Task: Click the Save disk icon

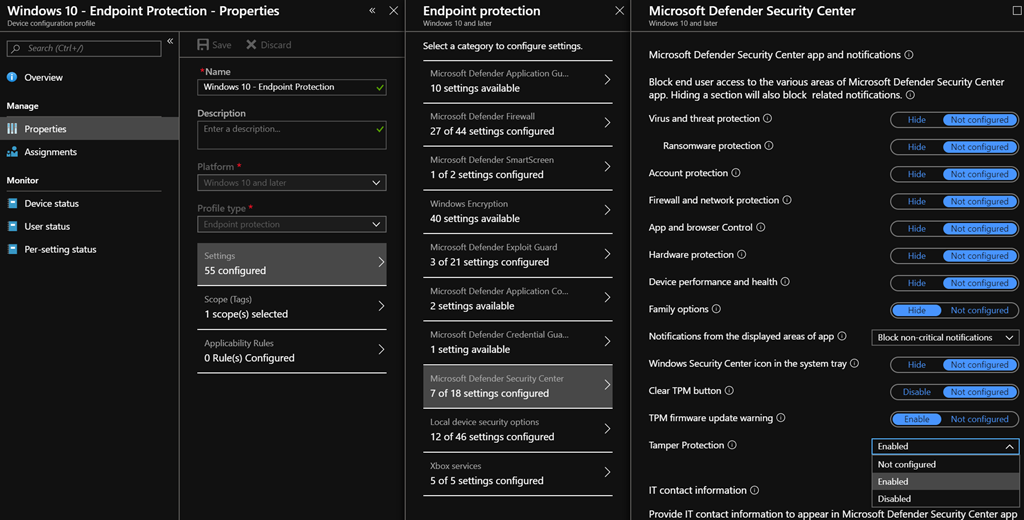Action: pos(204,45)
